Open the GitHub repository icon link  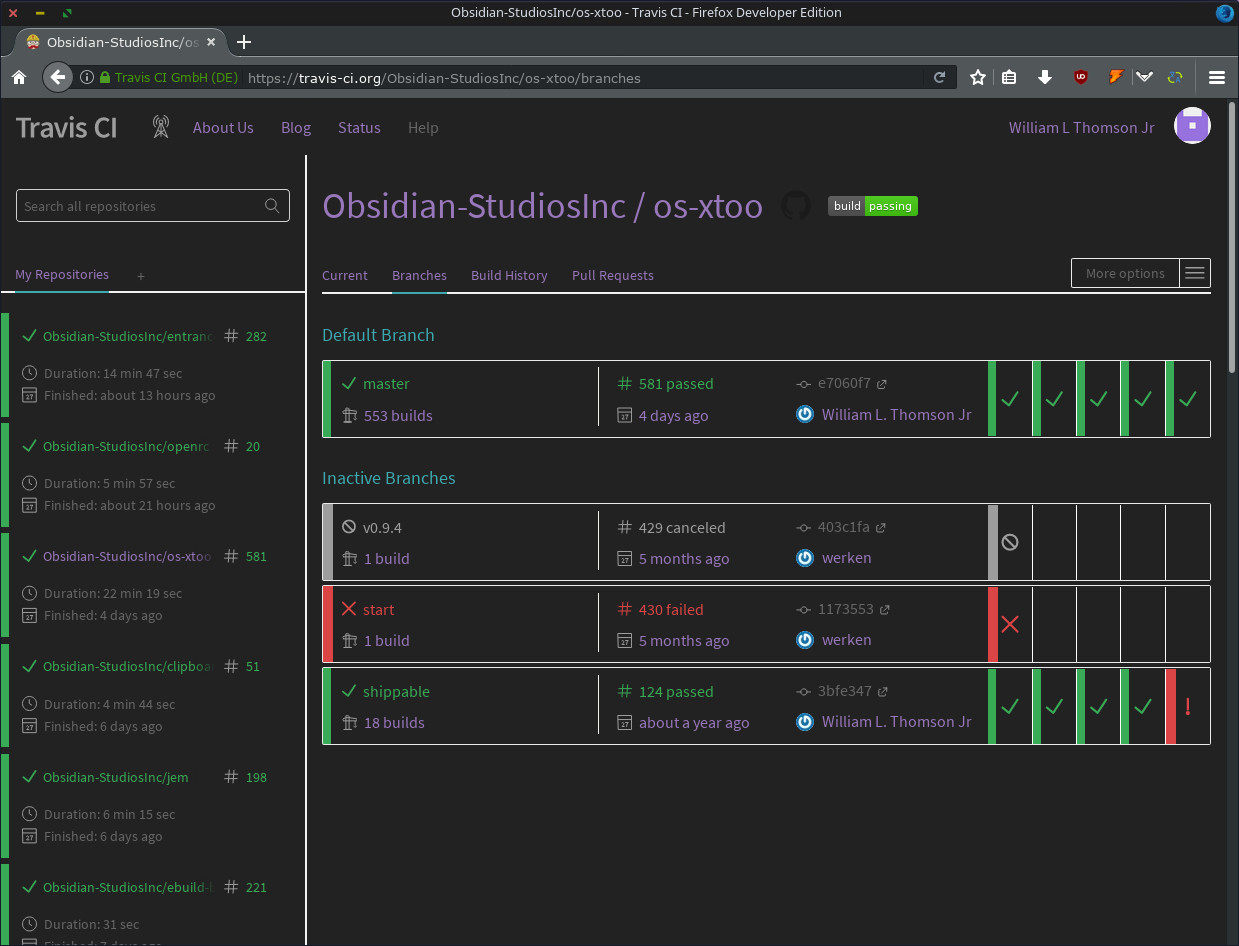[796, 206]
